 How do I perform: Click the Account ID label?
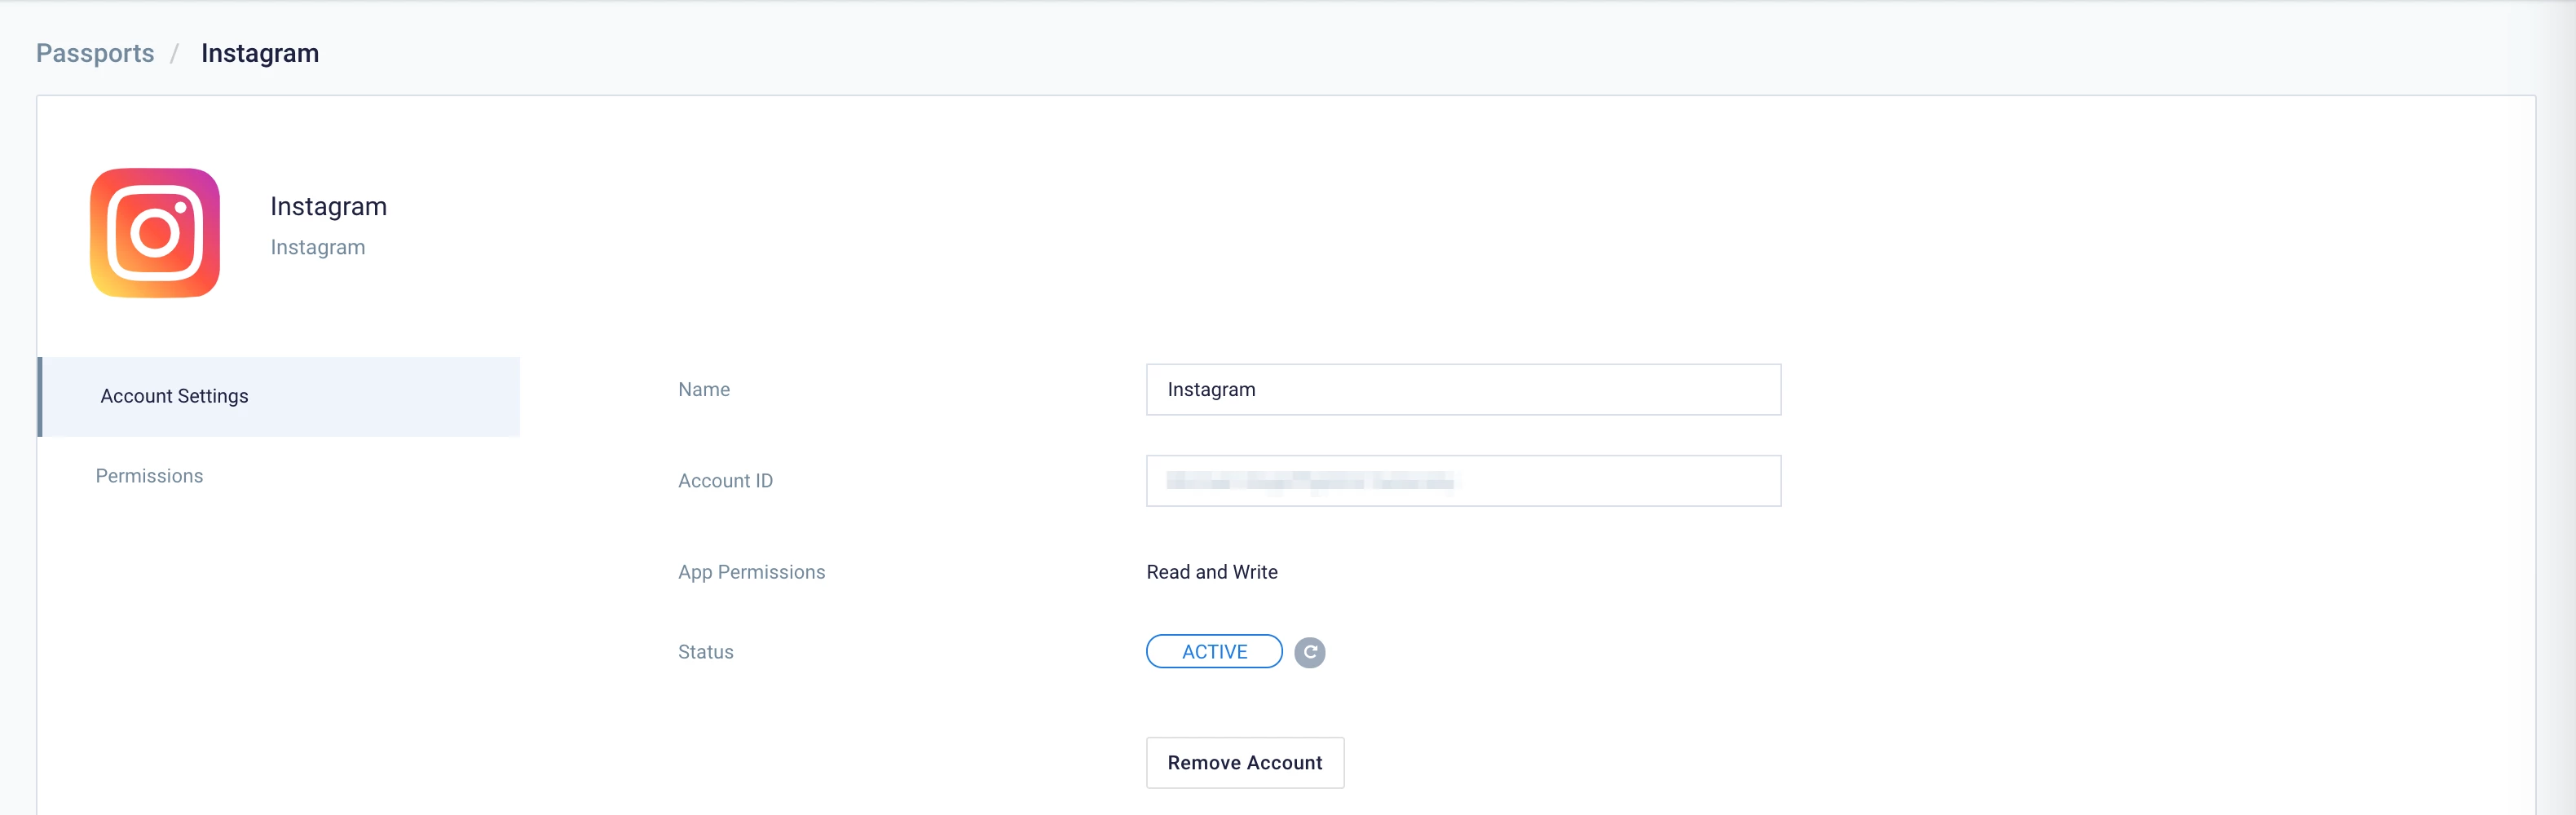click(x=726, y=481)
